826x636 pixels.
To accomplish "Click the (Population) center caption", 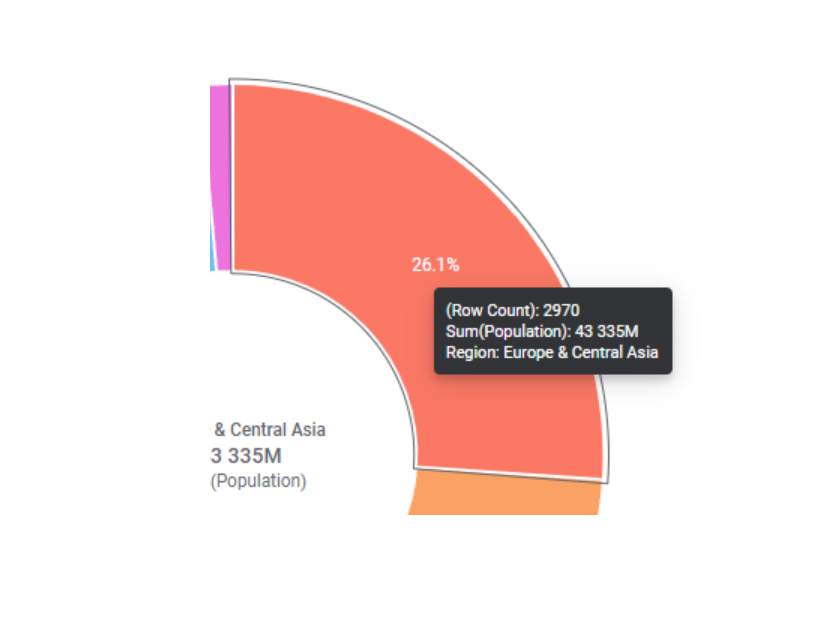I will coord(258,481).
